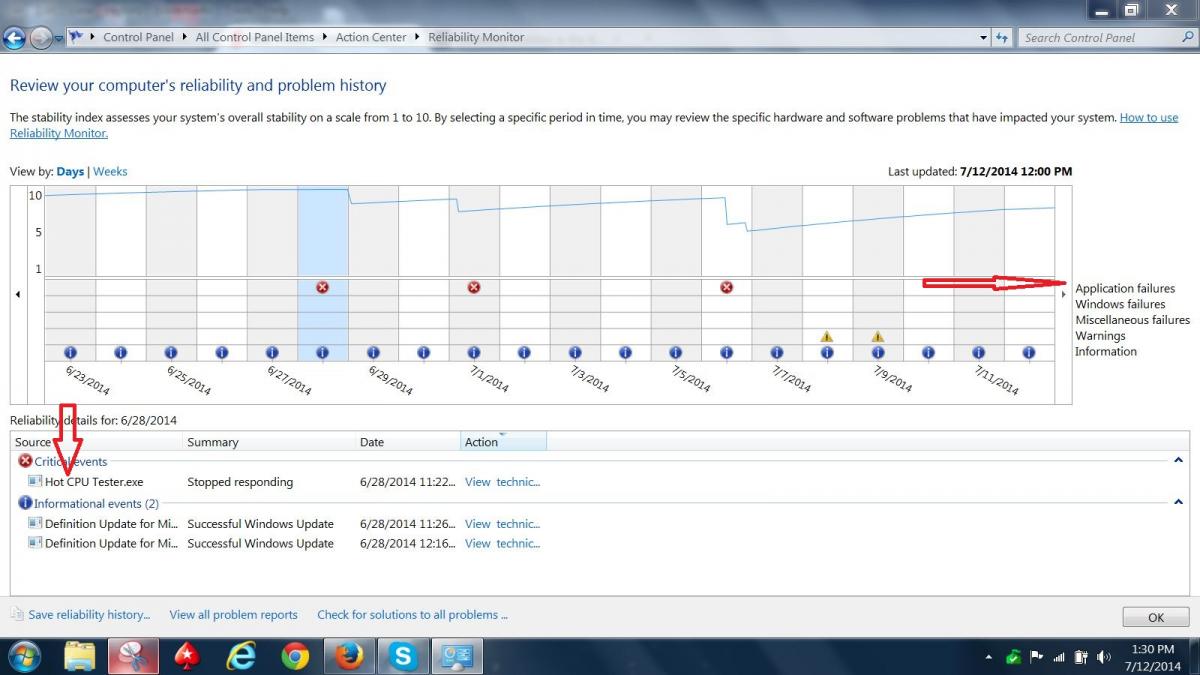Switch chart view to Days
This screenshot has width=1200, height=675.
[x=70, y=171]
